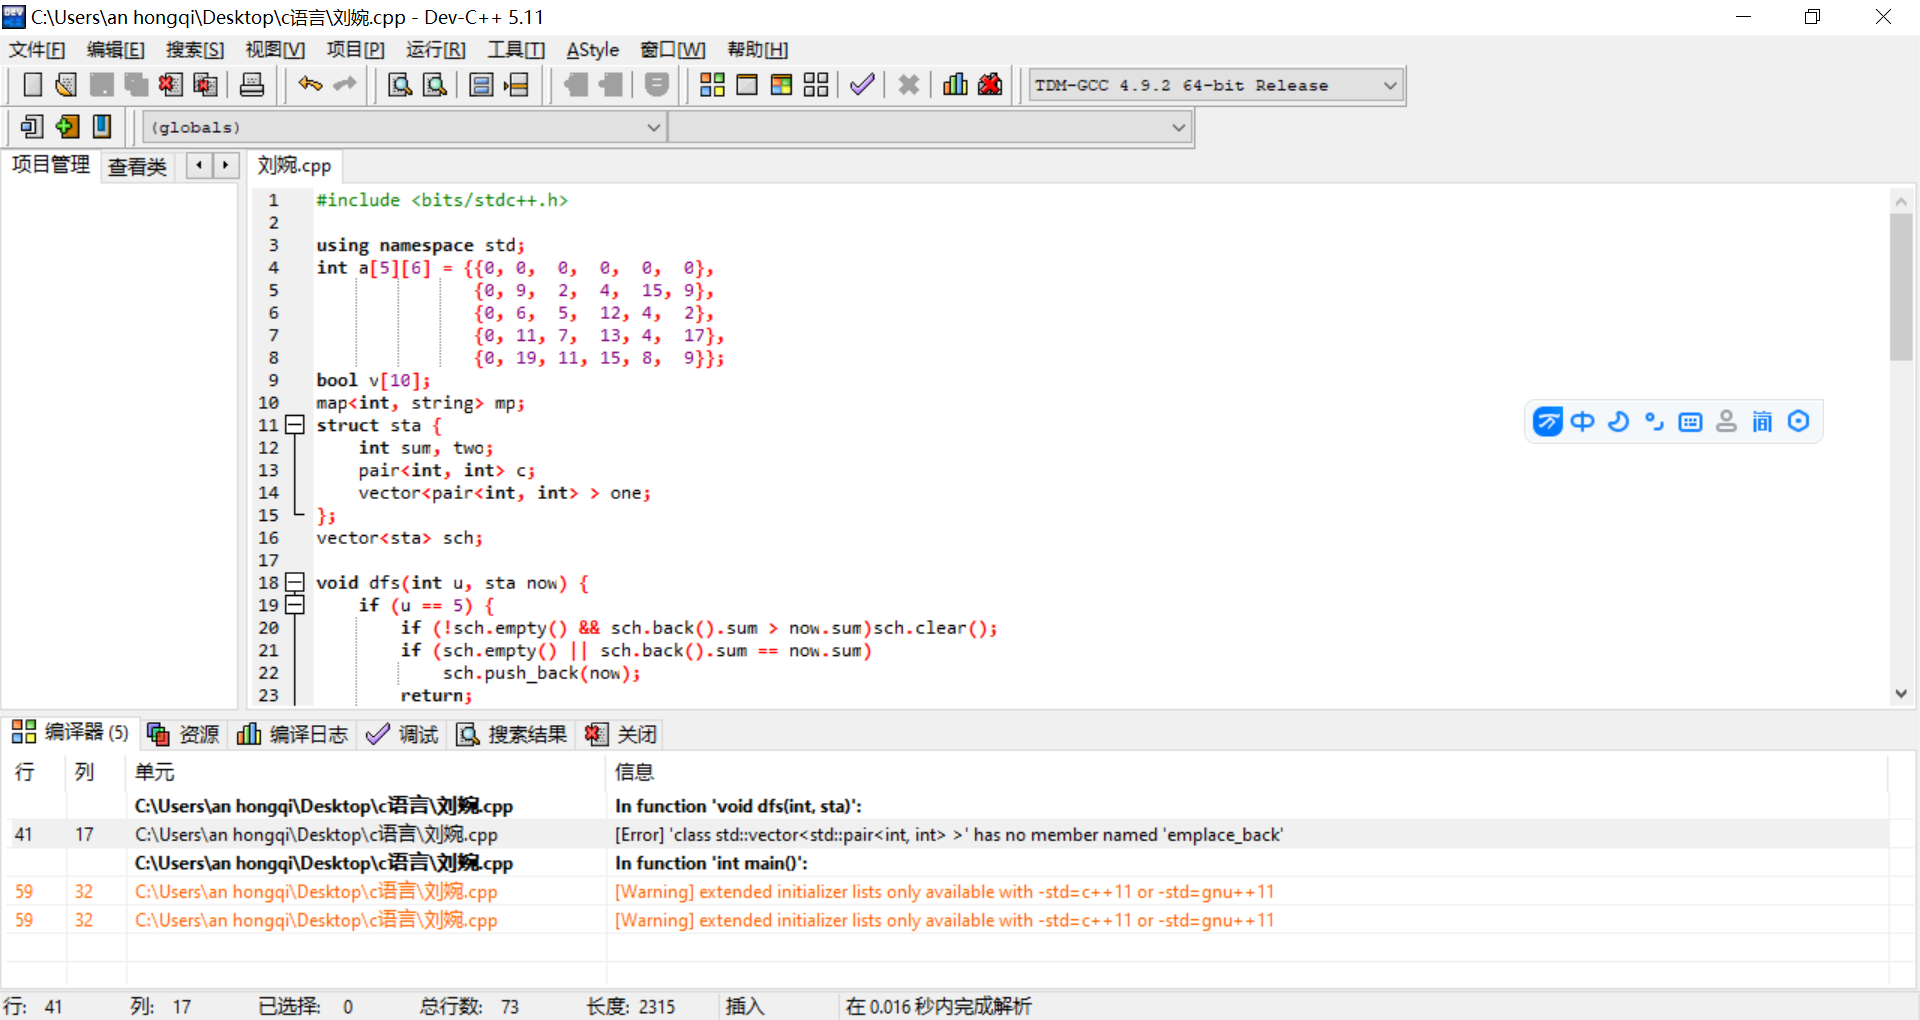The image size is (1920, 1020).
Task: Undo last edit with arrow icon
Action: [310, 85]
